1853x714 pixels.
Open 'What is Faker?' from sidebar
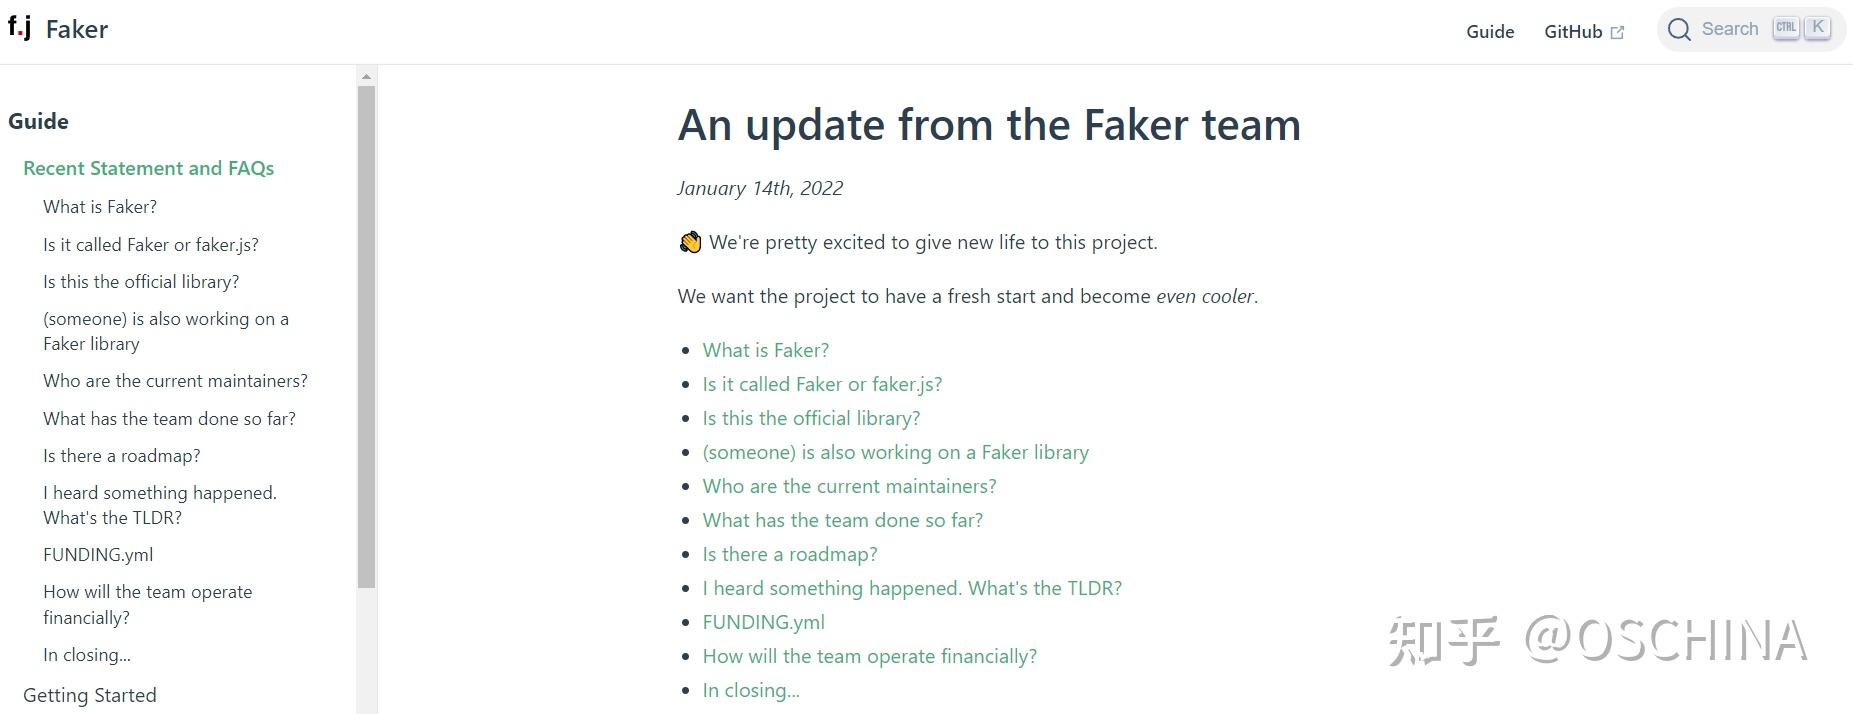point(99,206)
